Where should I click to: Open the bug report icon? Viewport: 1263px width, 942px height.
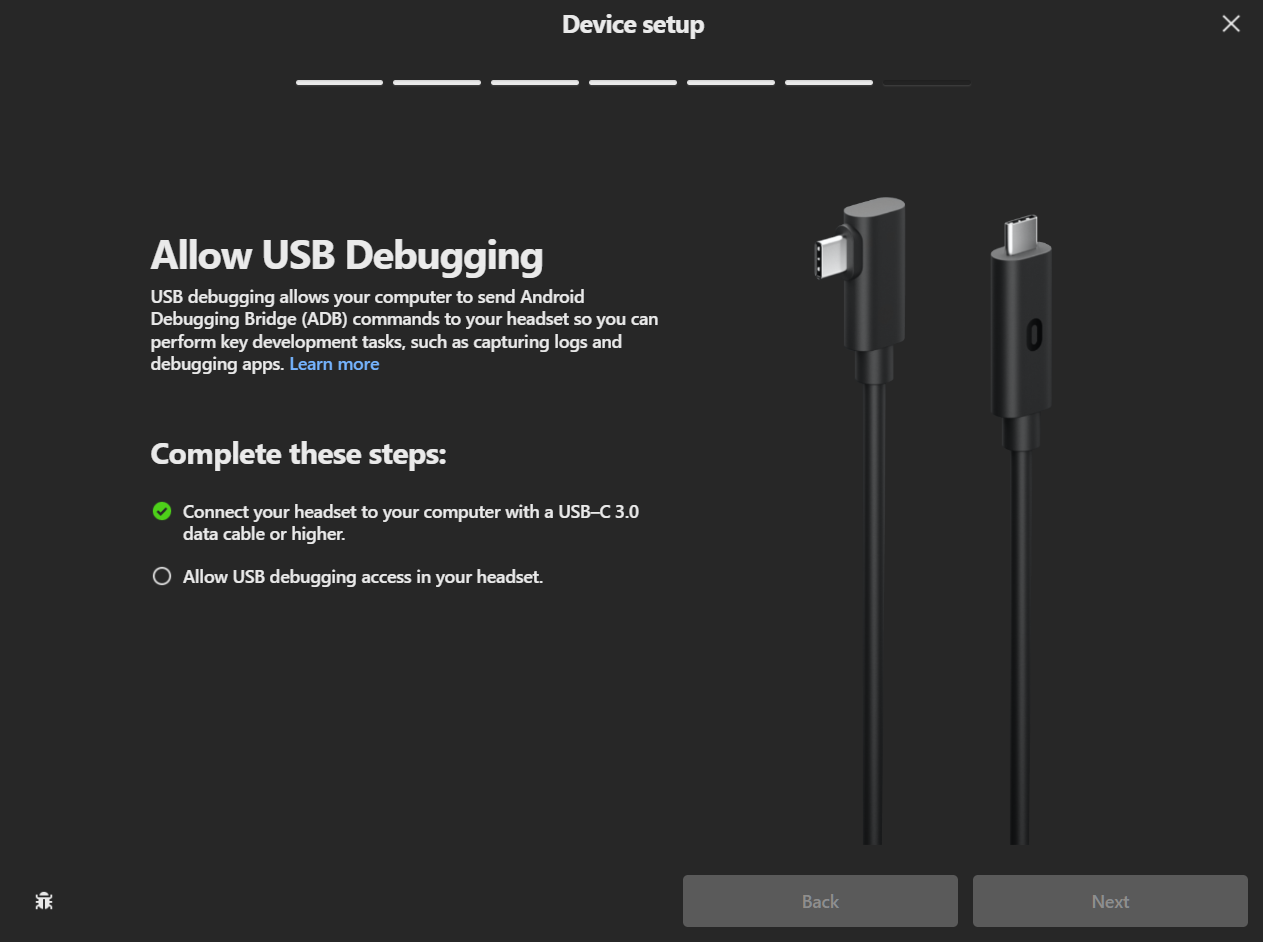(44, 901)
